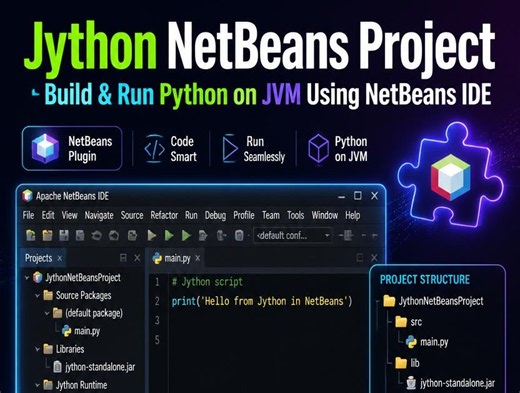Open the File menu
The image size is (520, 393).
pos(28,215)
